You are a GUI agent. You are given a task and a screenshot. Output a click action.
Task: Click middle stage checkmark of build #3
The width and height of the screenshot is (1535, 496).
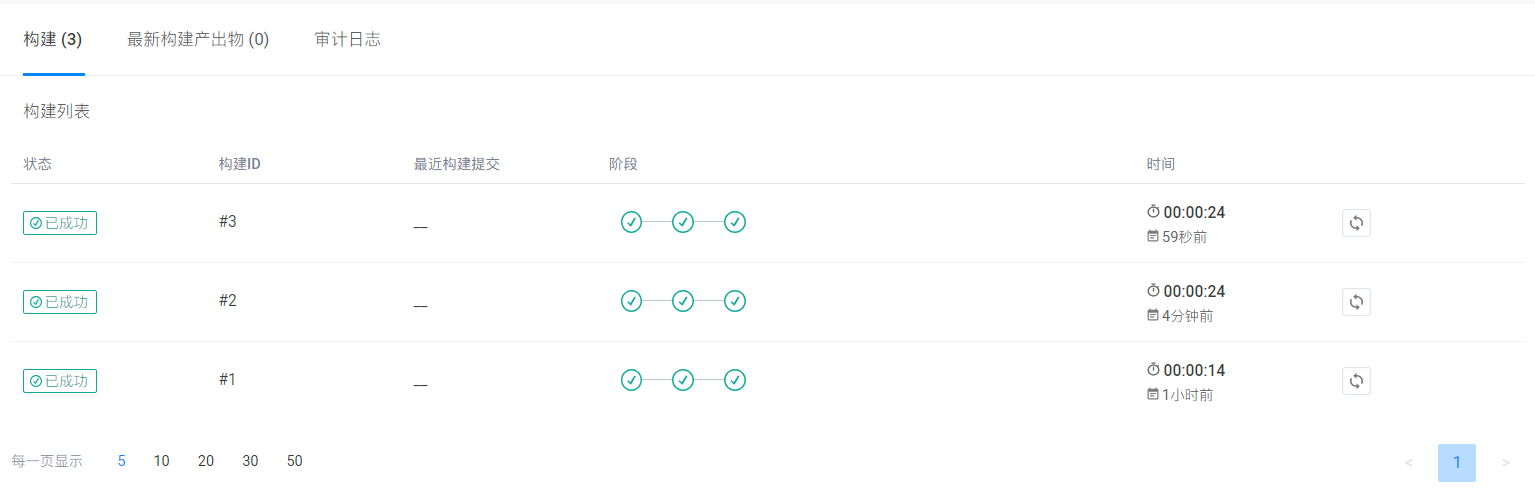coord(683,222)
